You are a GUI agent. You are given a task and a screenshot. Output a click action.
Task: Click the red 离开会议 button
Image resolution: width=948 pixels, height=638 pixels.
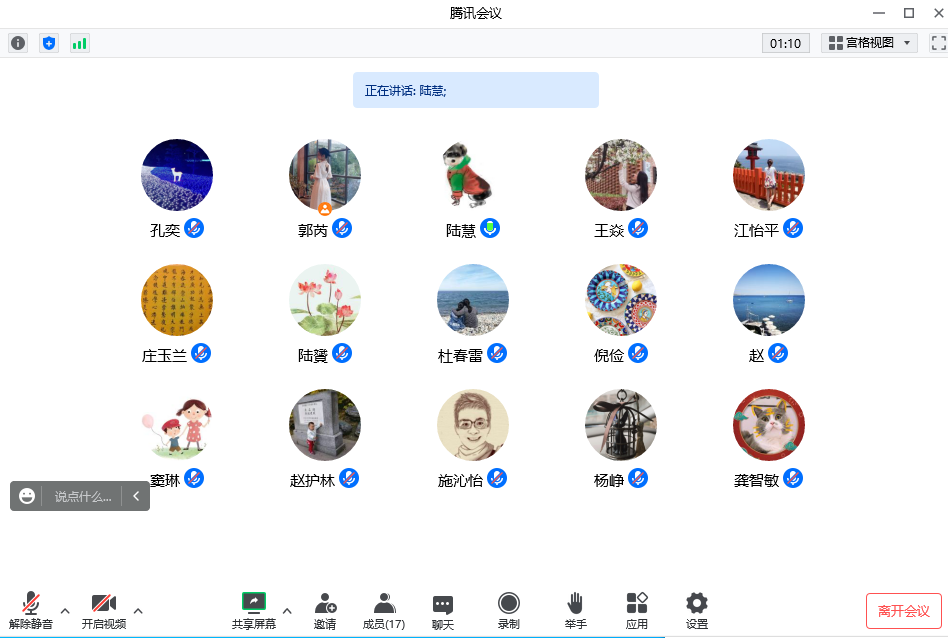coord(903,611)
